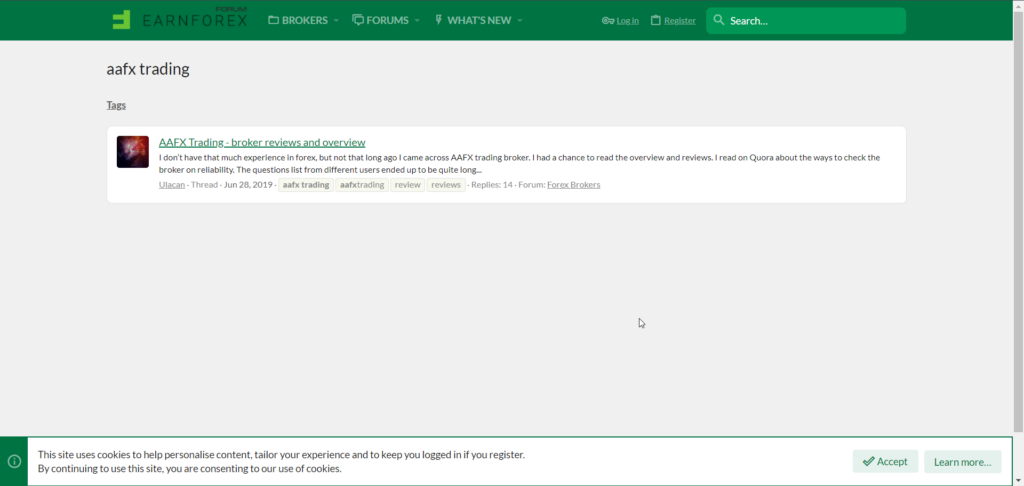Click the page vertical scrollbar

click(1018, 222)
